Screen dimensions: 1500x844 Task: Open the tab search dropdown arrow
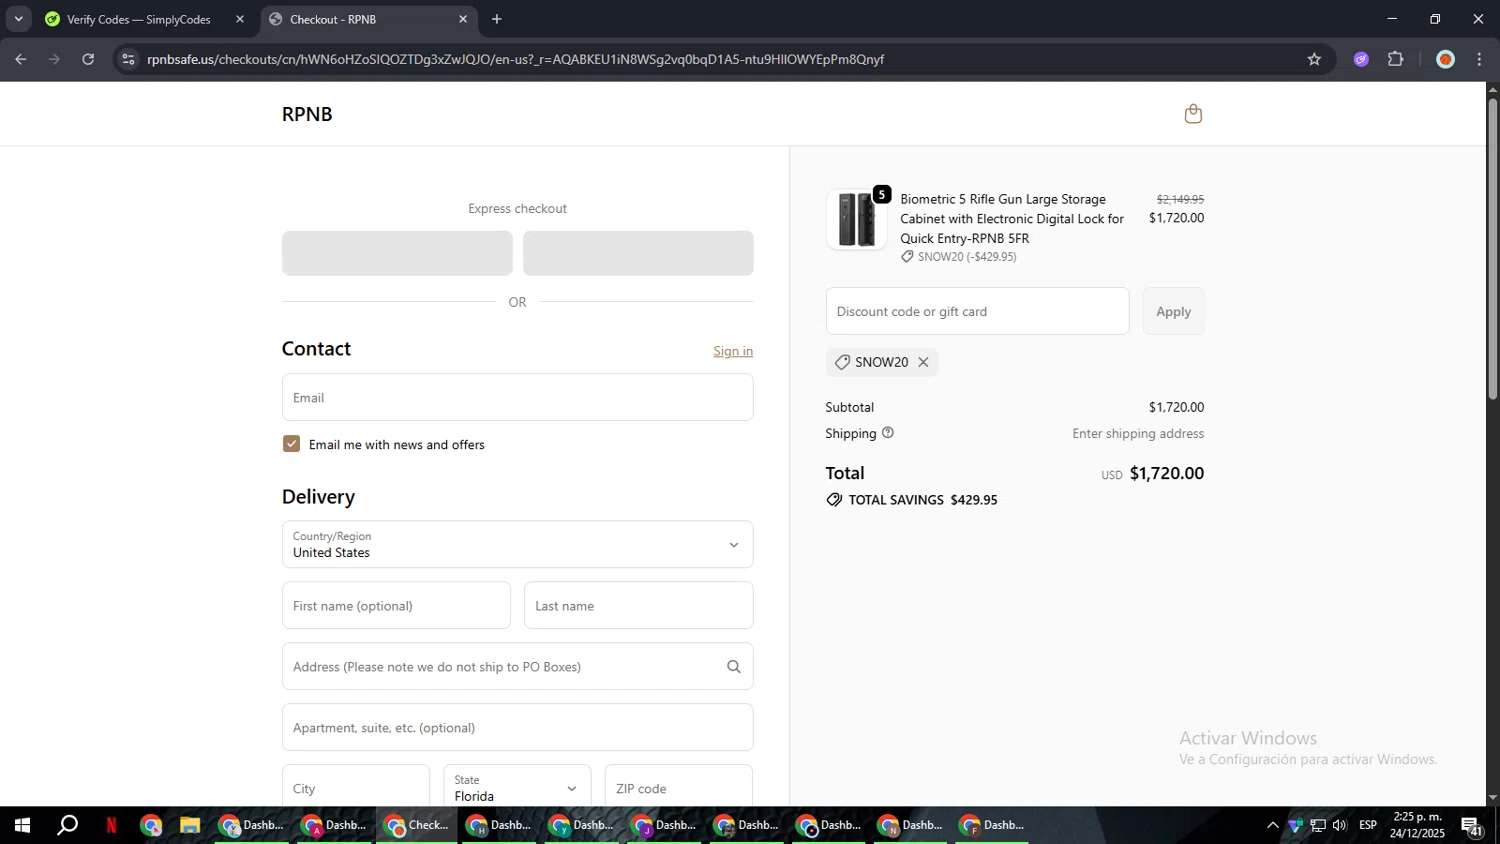tap(18, 19)
